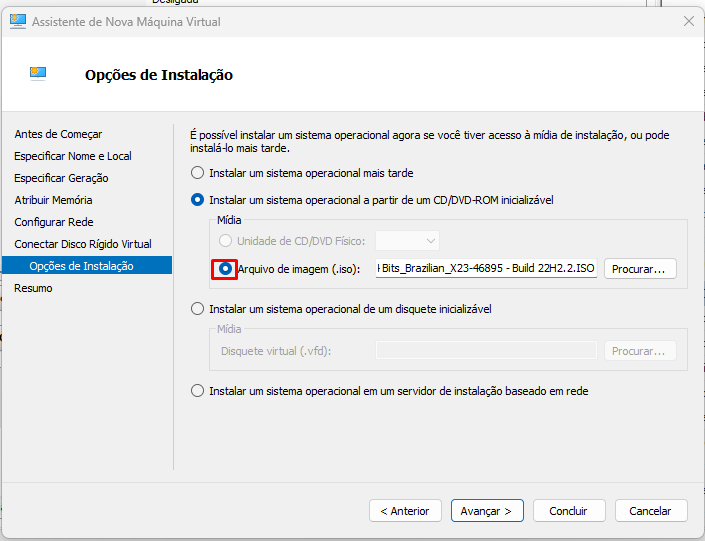Select network-based installation server option
The width and height of the screenshot is (705, 541).
click(198, 391)
